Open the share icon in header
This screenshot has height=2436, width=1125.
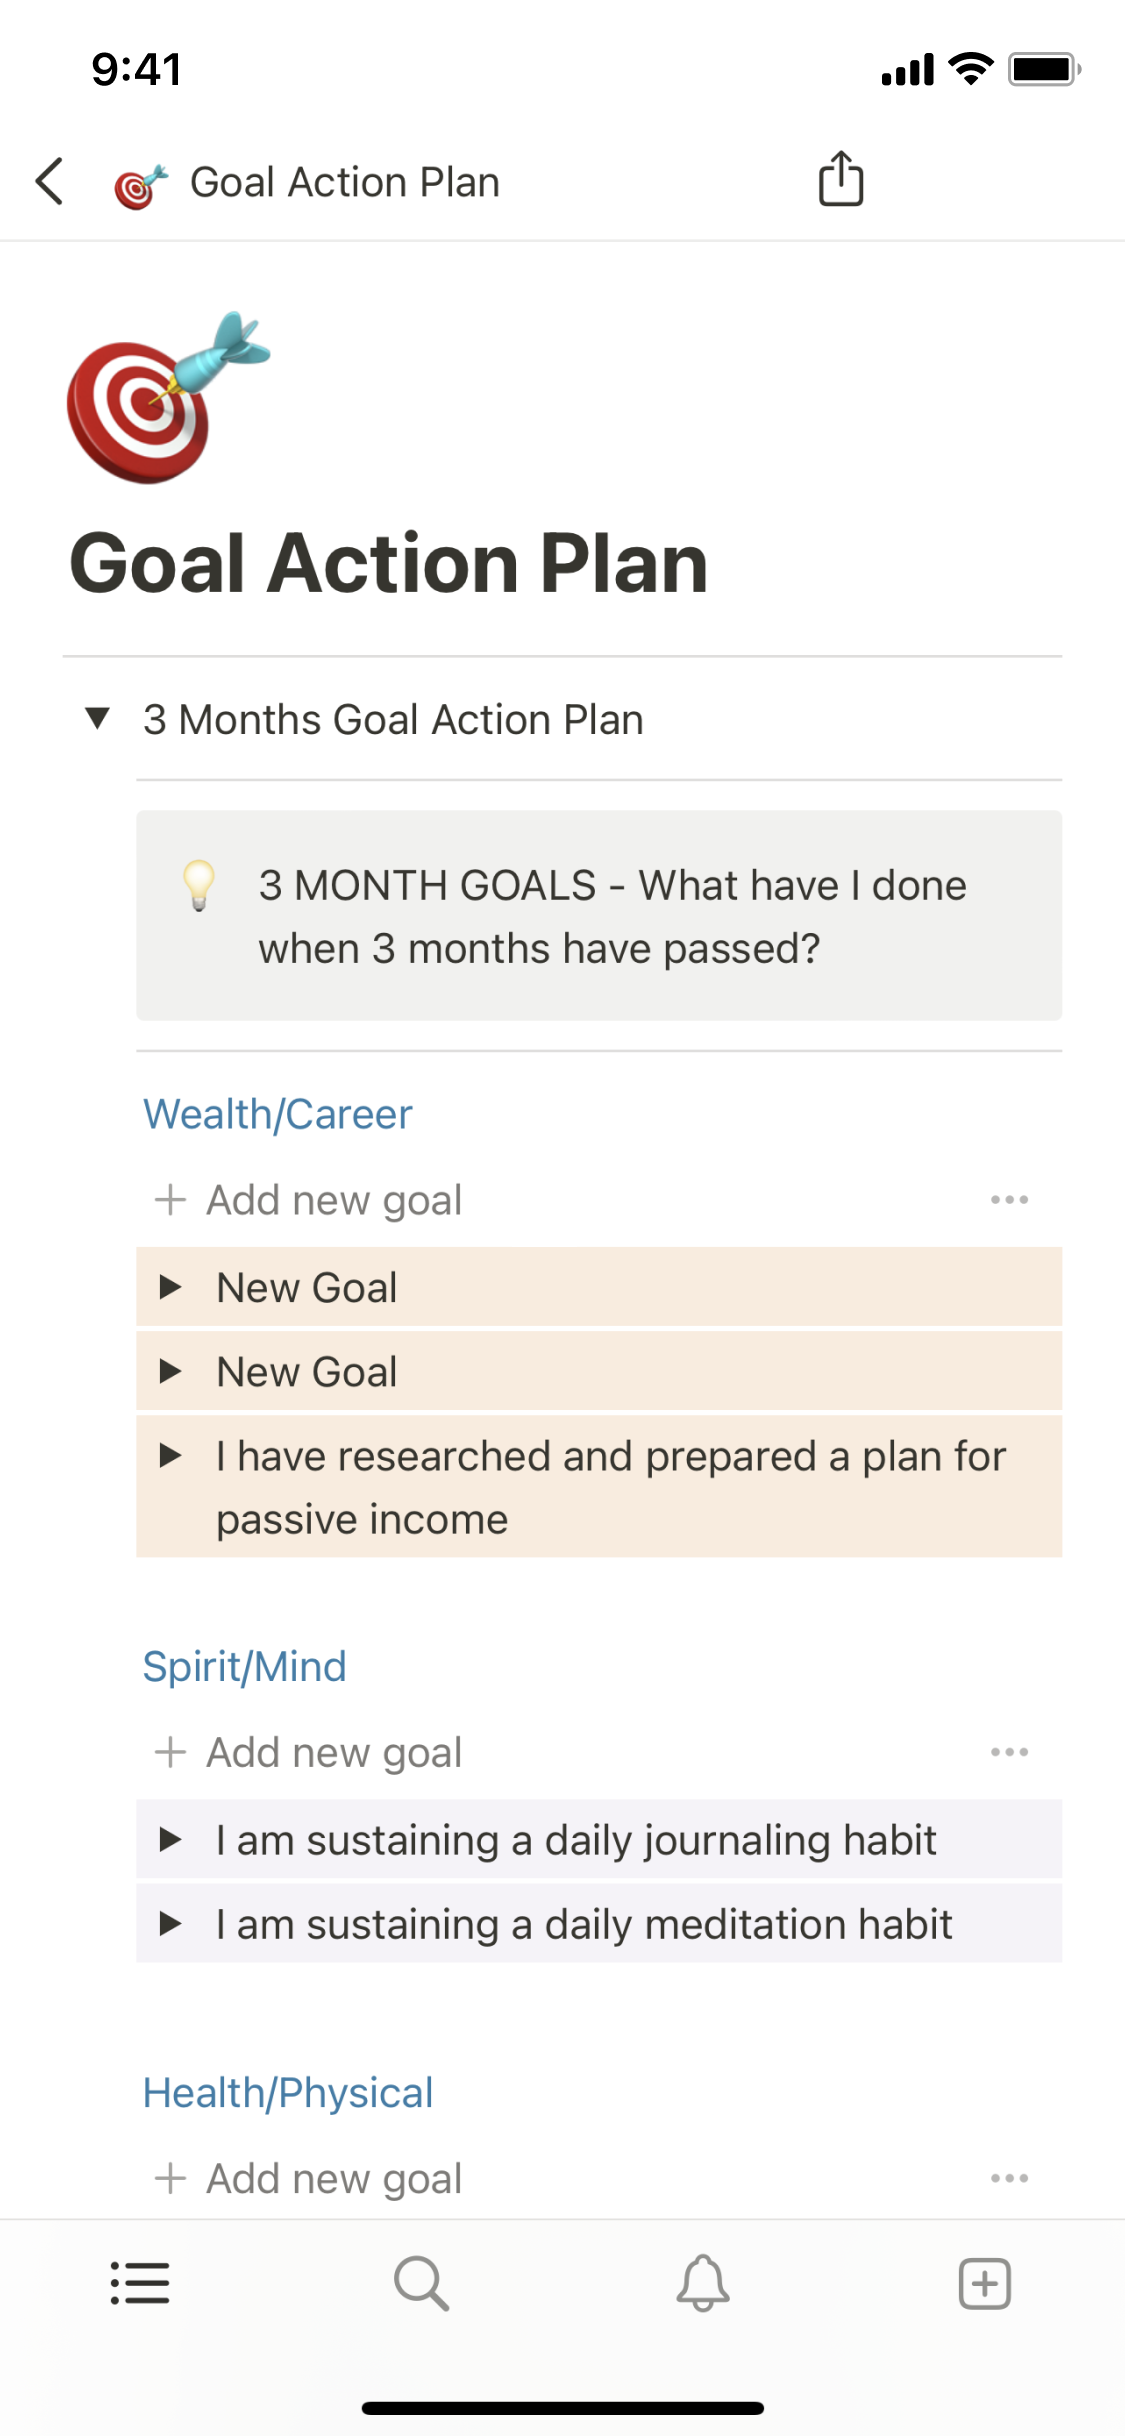point(840,180)
